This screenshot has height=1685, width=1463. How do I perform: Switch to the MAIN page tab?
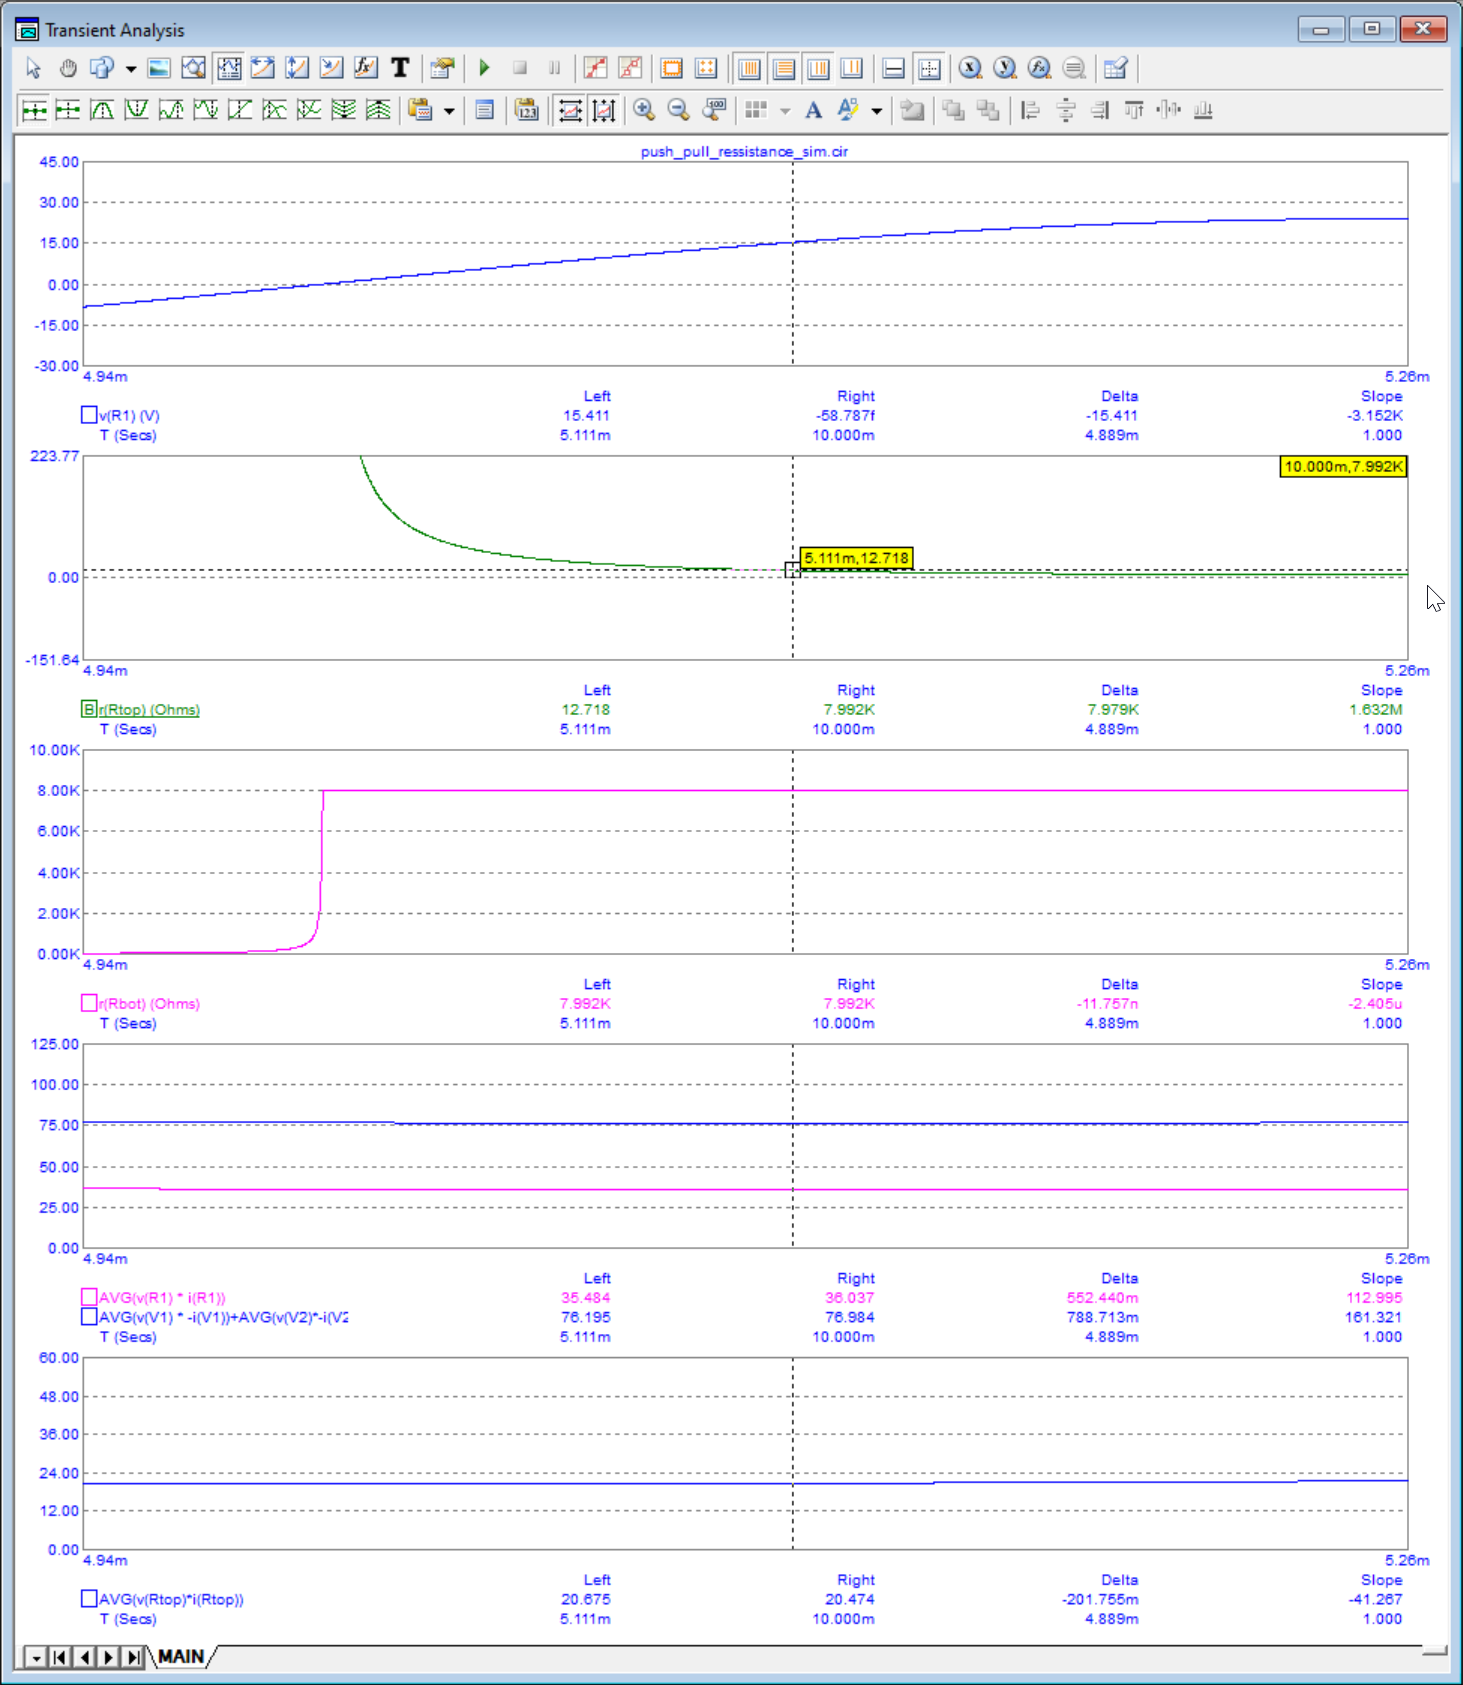click(181, 1657)
